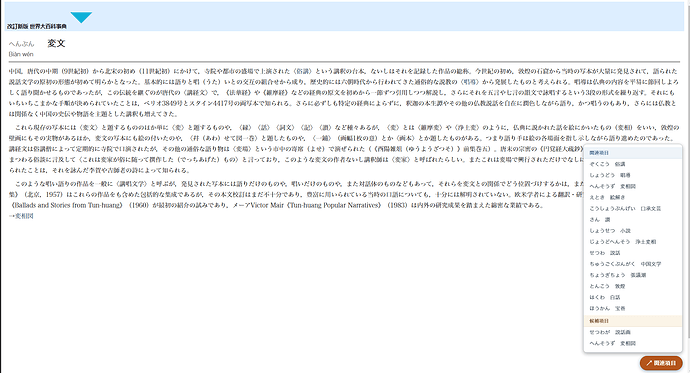The width and height of the screenshot is (690, 373).
Task: Click the 改訂新版 世界大百科事典 source label
Action: point(37,26)
